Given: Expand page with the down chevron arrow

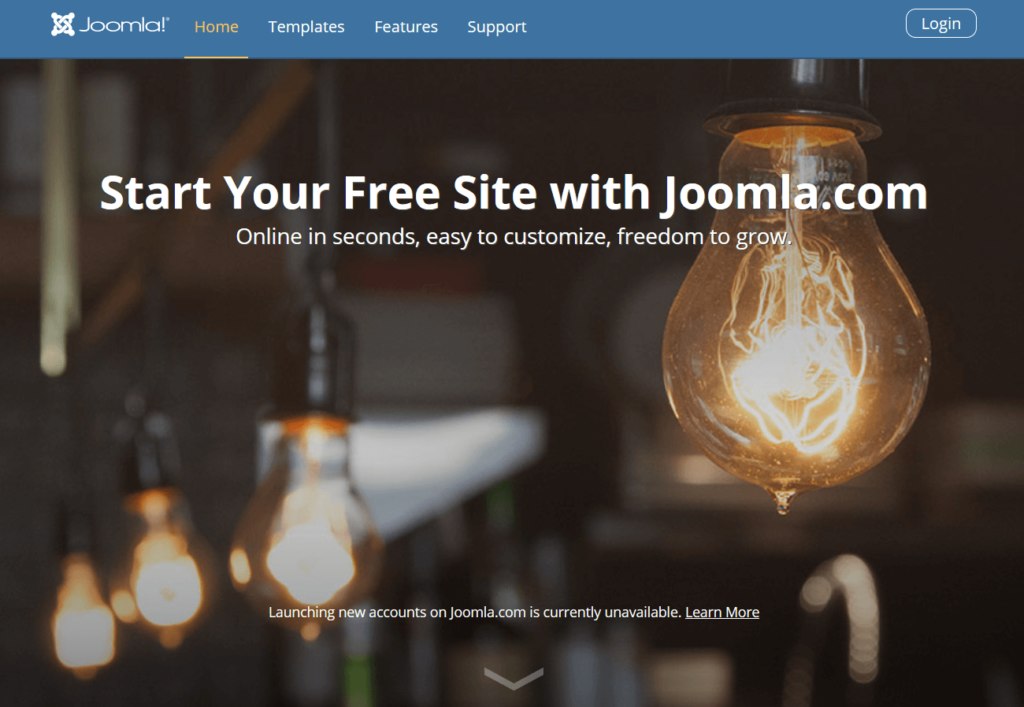Looking at the screenshot, I should (x=513, y=678).
